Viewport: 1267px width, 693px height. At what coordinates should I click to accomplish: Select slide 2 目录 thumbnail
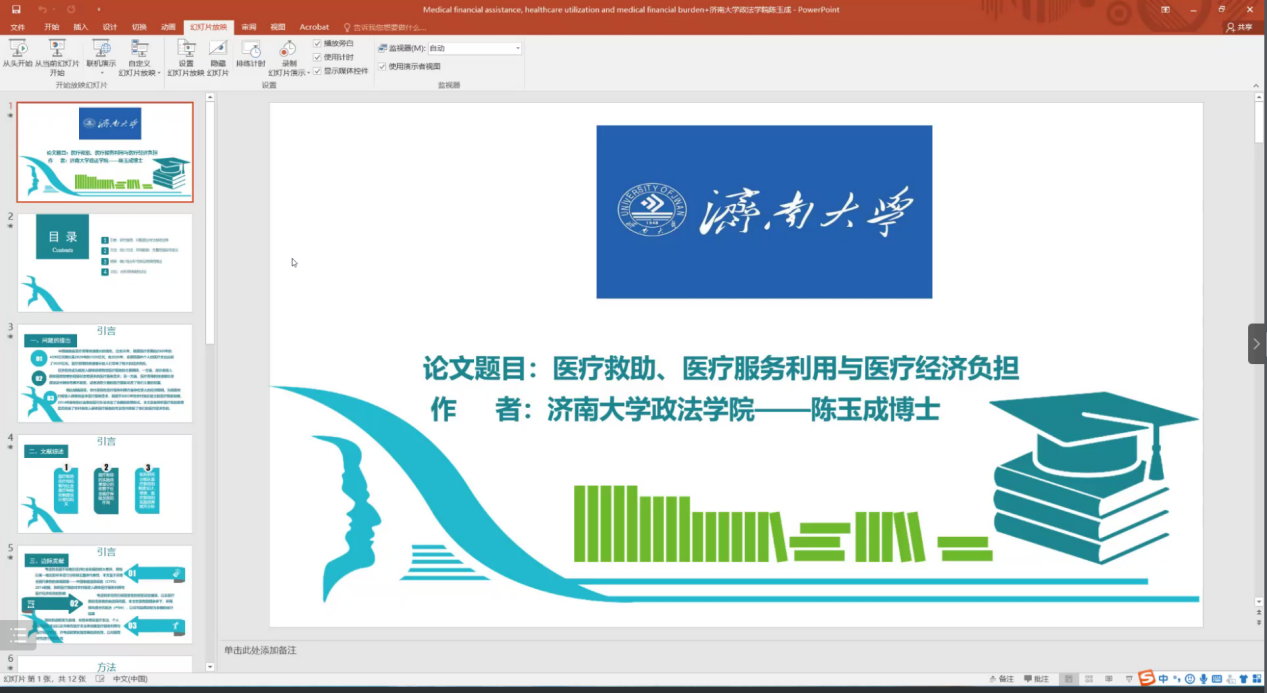point(105,262)
